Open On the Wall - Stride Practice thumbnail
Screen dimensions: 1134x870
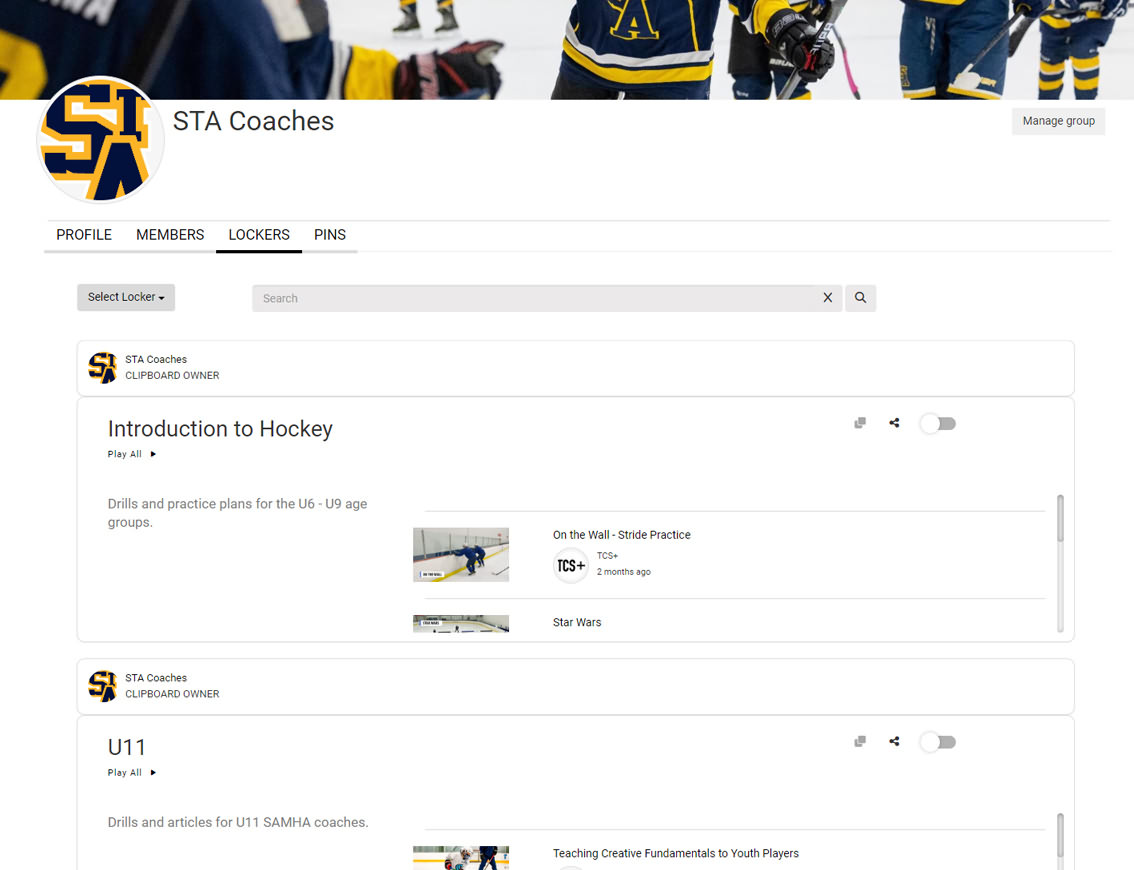[461, 555]
